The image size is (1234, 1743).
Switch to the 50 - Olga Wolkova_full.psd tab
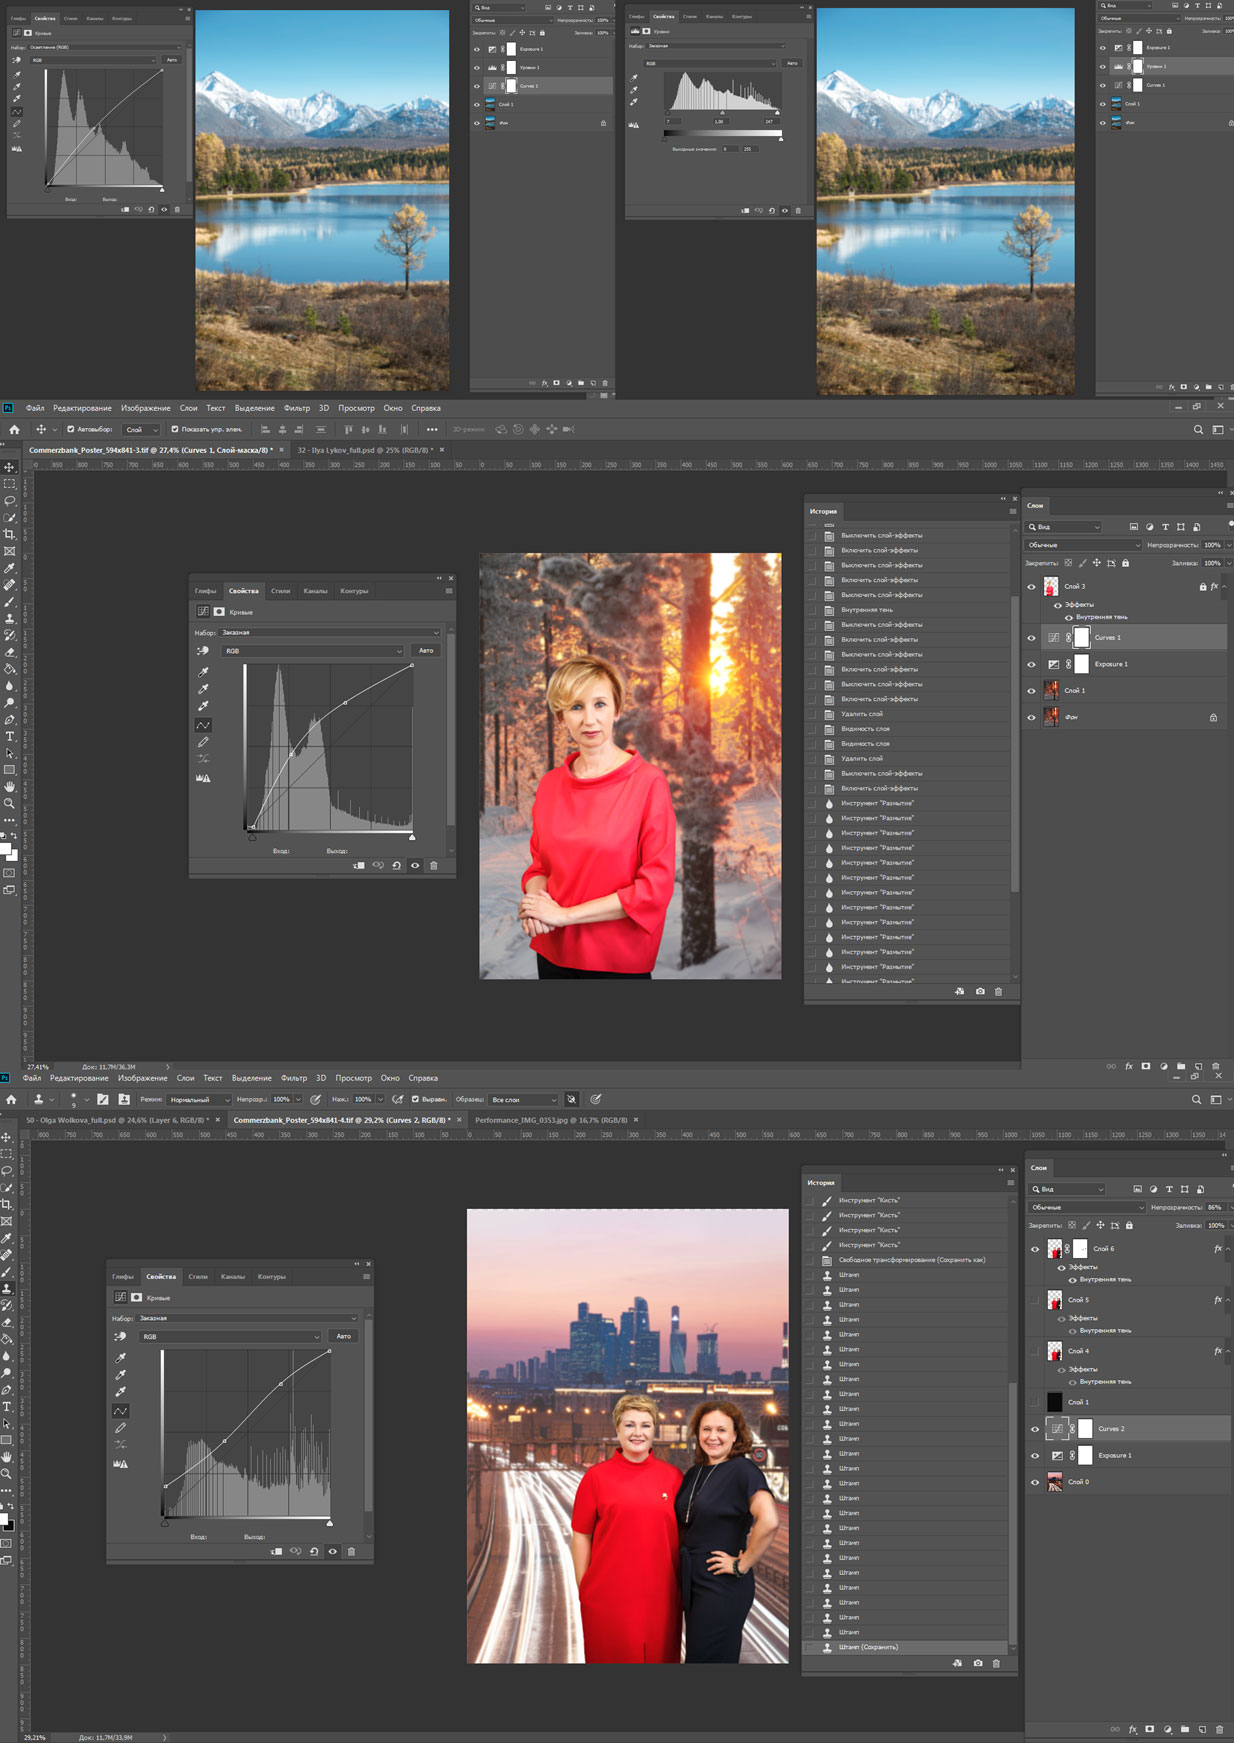click(x=117, y=1120)
